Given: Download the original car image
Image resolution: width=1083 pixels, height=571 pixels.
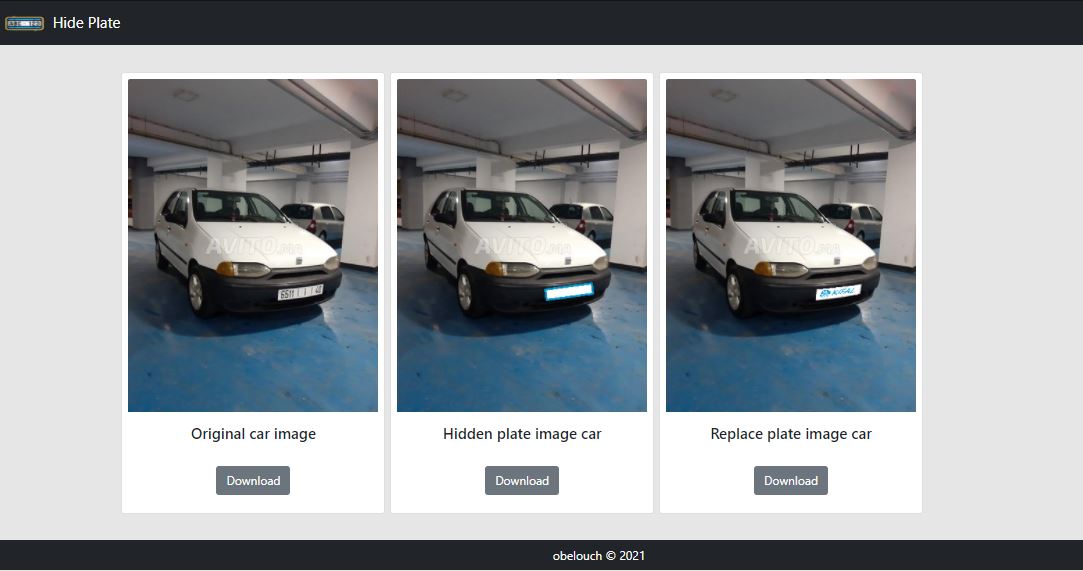Looking at the screenshot, I should 253,480.
